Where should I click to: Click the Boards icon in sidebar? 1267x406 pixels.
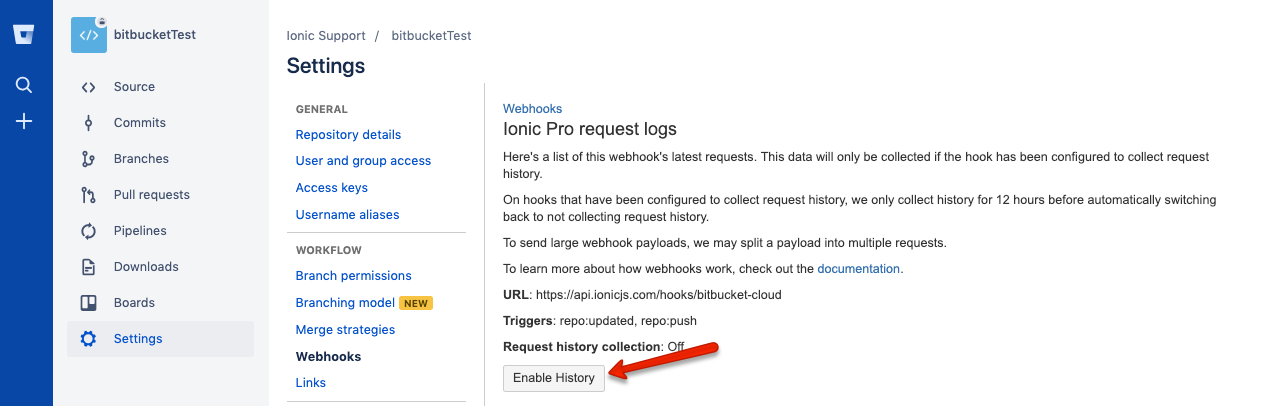click(89, 303)
